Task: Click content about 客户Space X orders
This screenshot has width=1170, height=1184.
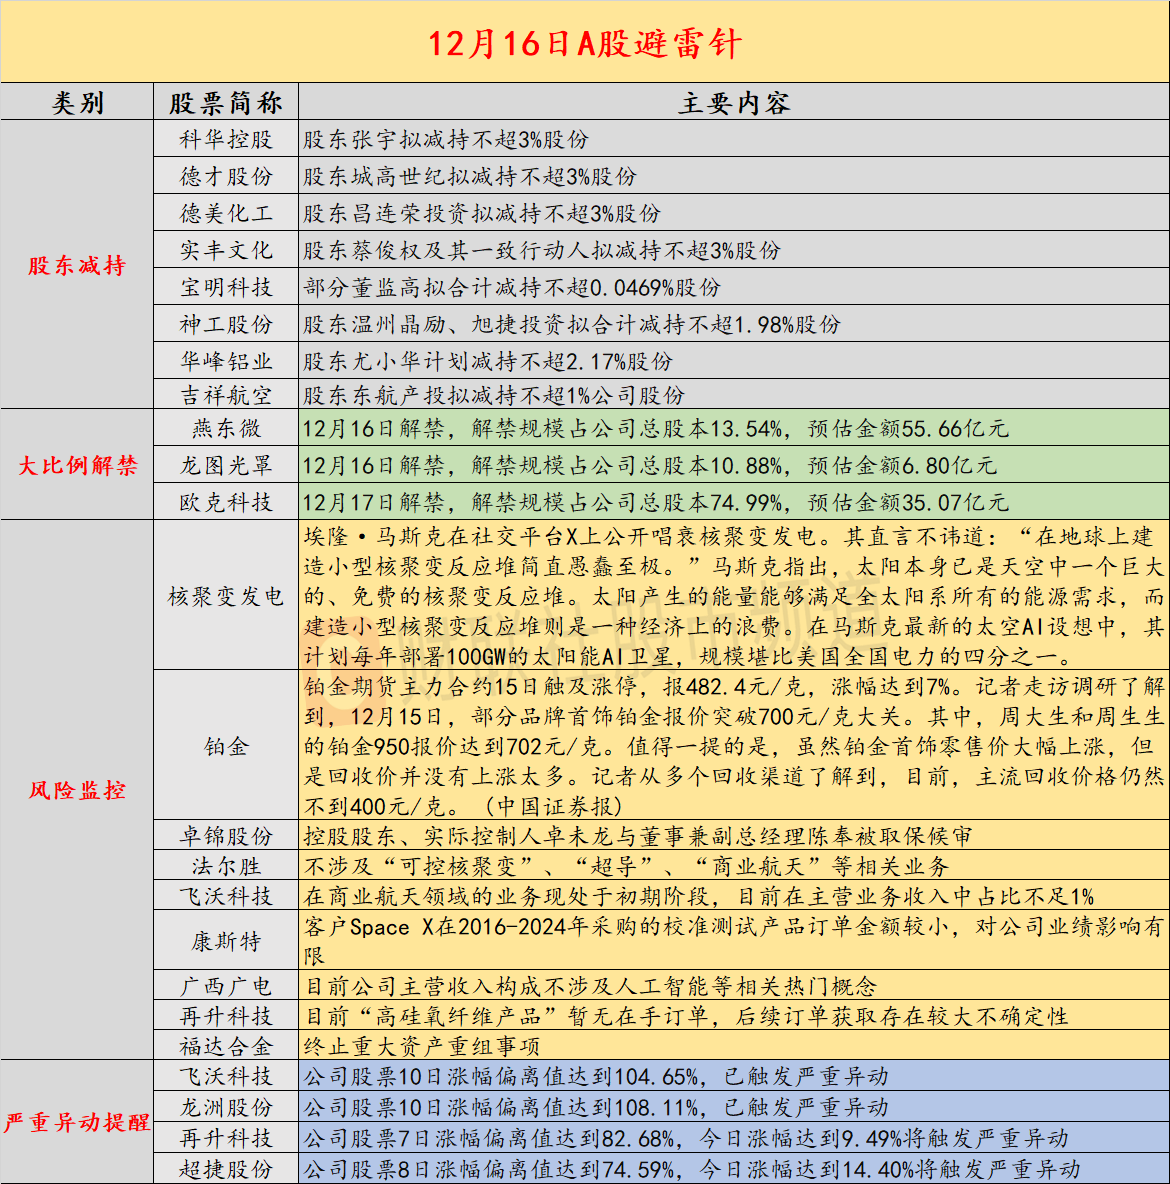Action: click(733, 941)
